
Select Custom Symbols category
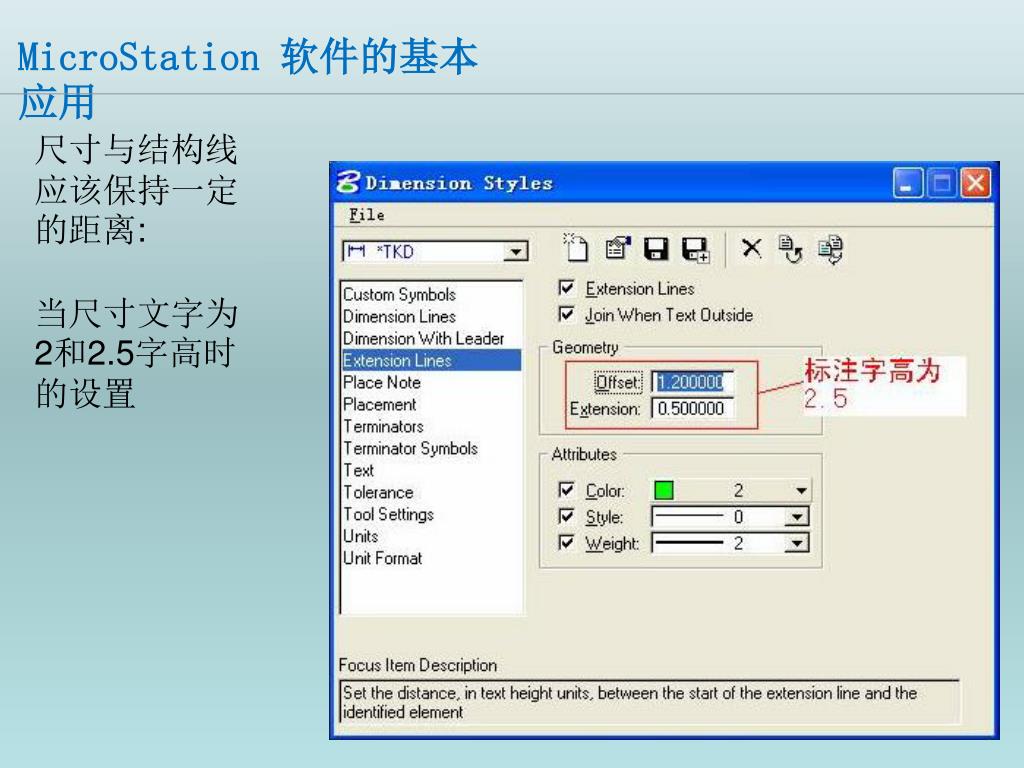[x=432, y=295]
